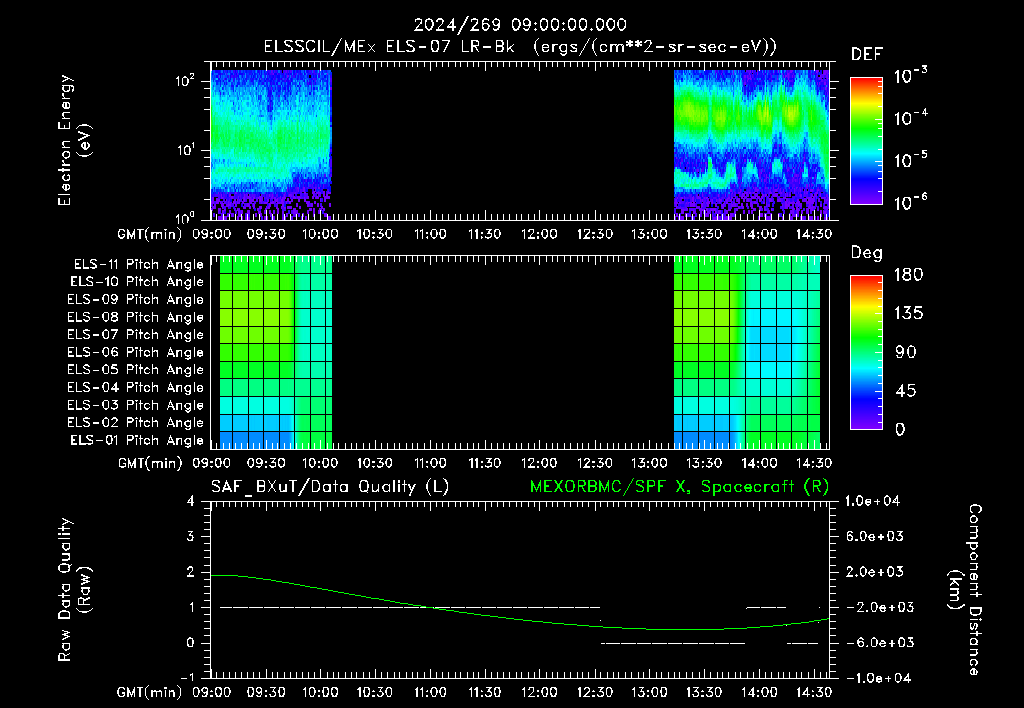Click the 13:00 tick under the bottom plot
This screenshot has height=708, width=1024.
pyautogui.click(x=648, y=692)
